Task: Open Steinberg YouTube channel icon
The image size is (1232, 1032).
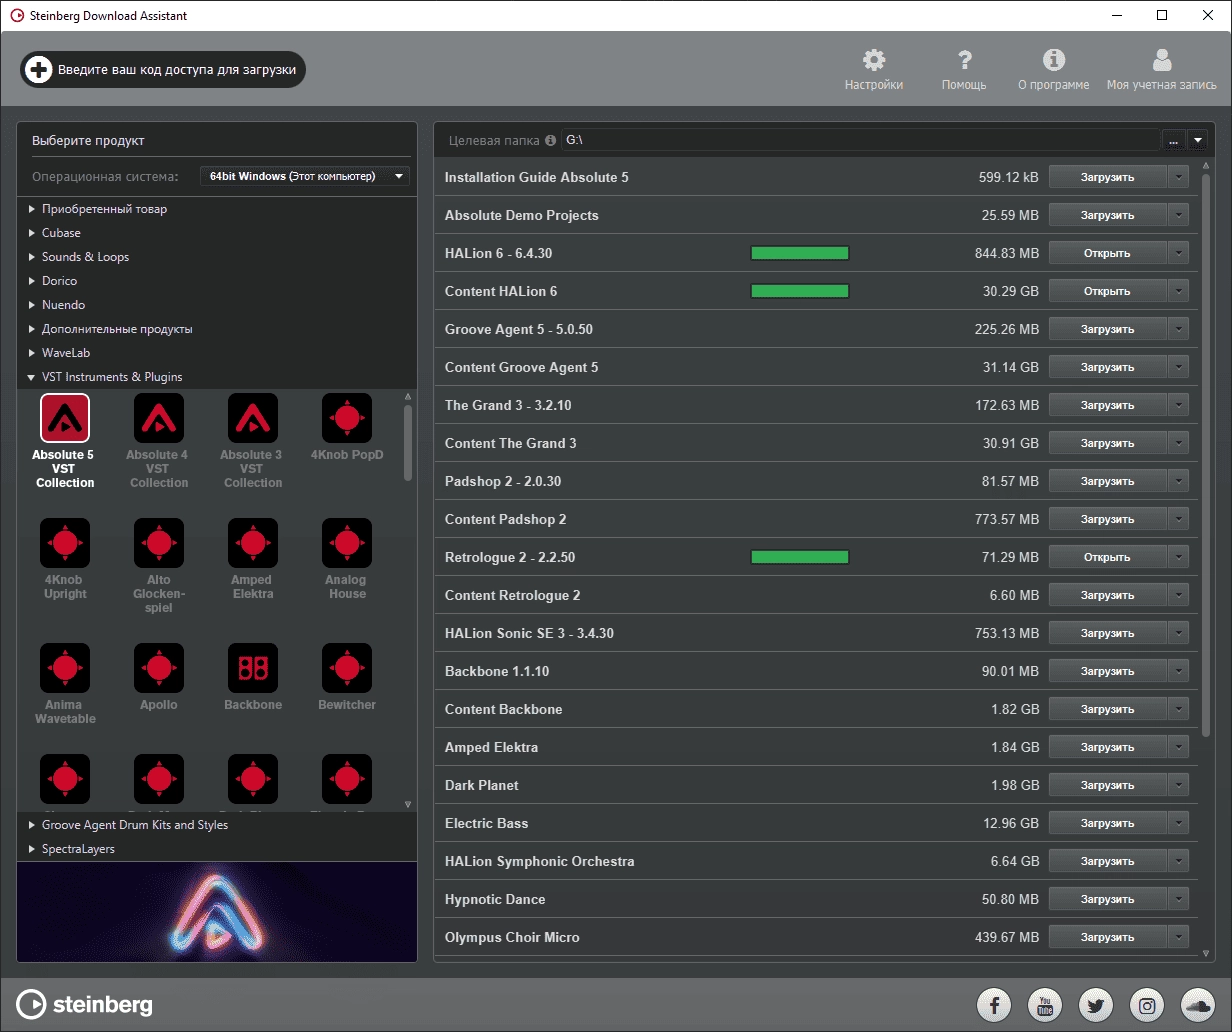Action: coord(1046,1004)
